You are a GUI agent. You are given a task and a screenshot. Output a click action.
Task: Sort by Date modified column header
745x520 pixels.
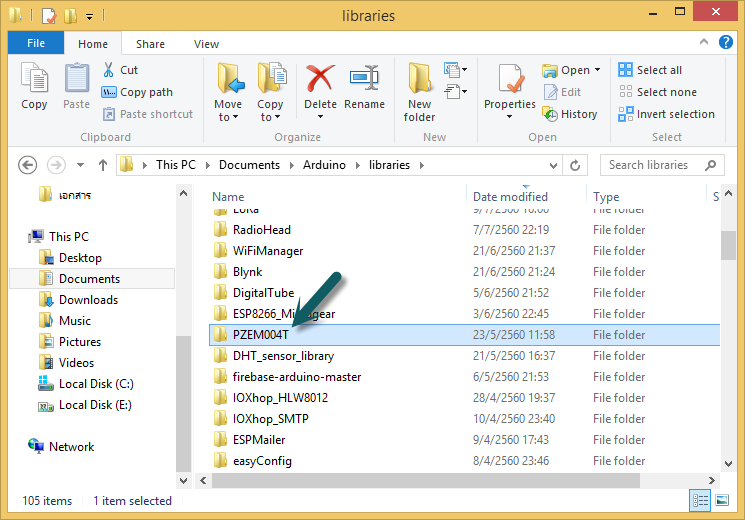(x=510, y=197)
